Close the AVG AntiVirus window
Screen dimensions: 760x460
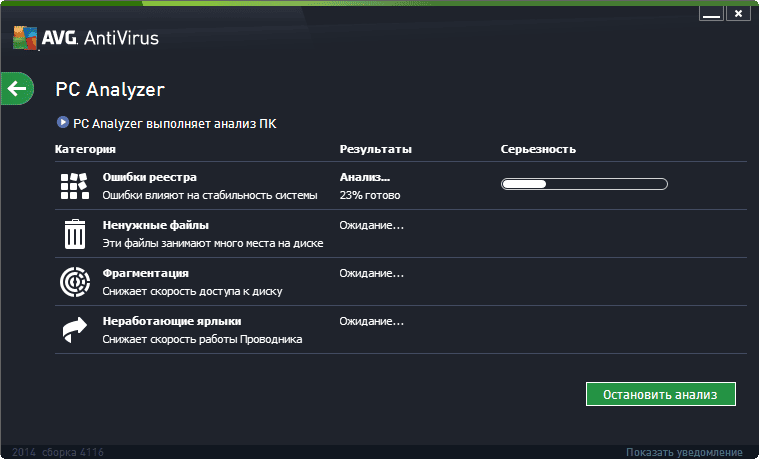point(738,14)
